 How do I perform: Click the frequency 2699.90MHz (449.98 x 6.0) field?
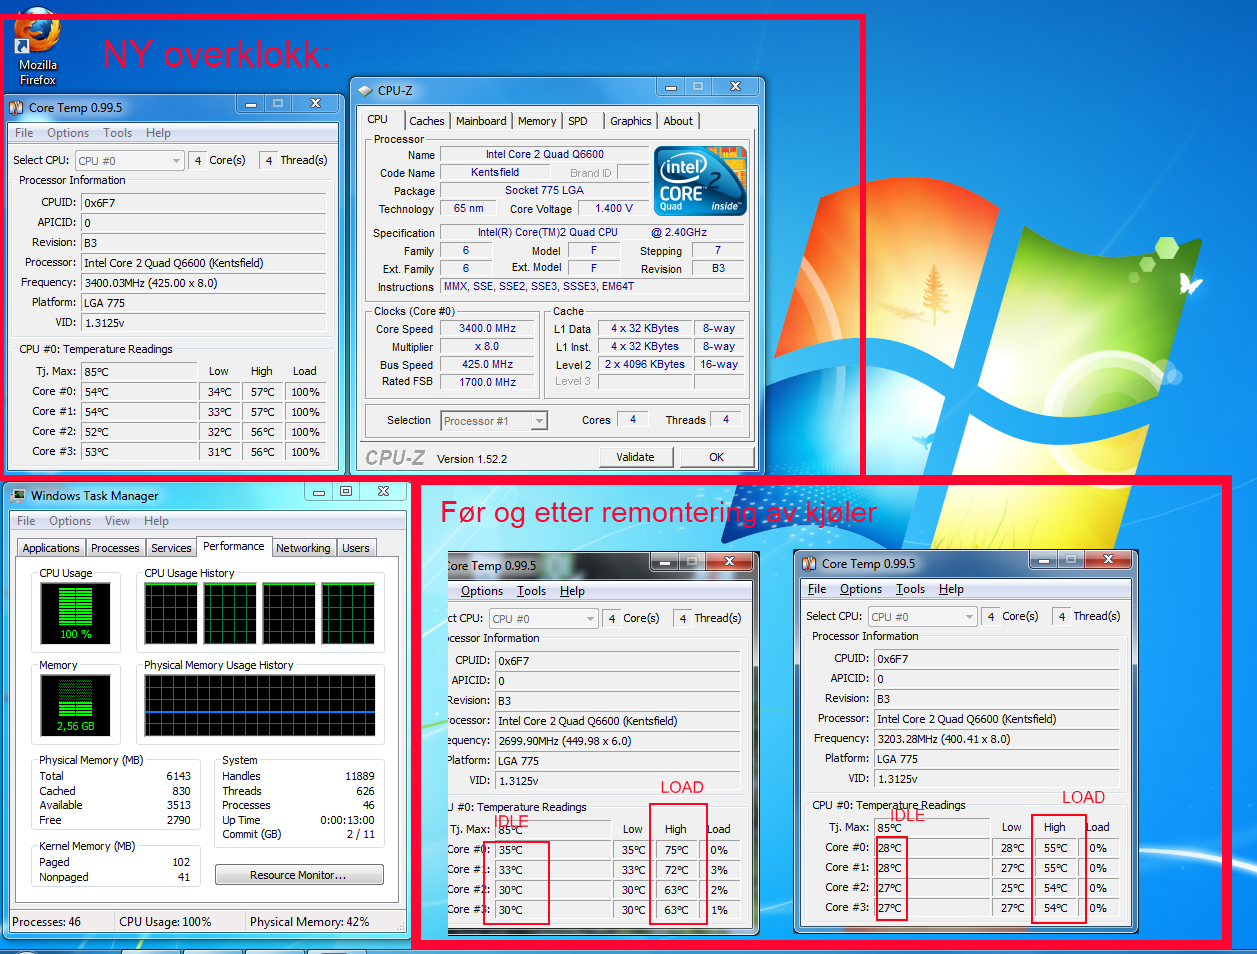(618, 741)
